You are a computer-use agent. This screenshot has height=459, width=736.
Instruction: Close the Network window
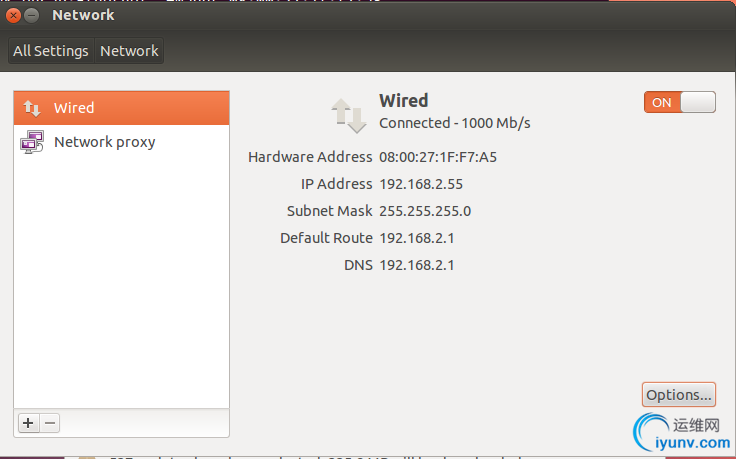point(13,15)
